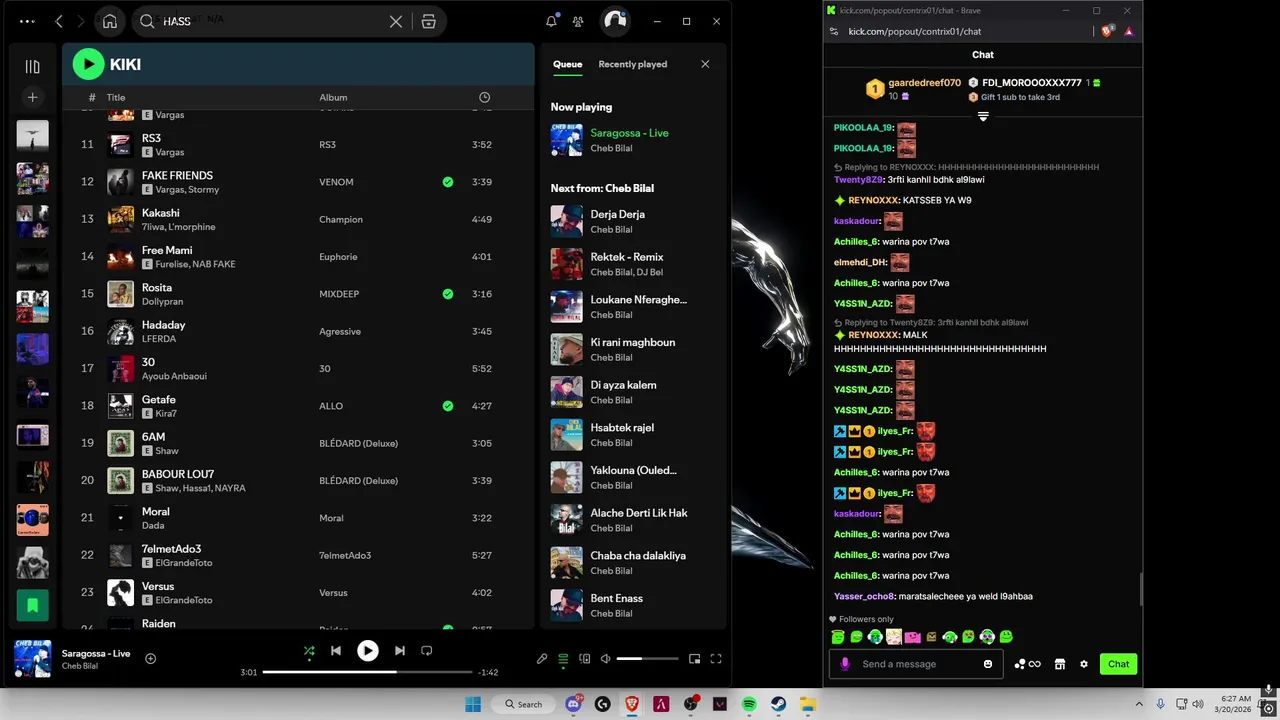Enter full screen in Spotify
Viewport: 1280px width, 720px height.
click(716, 659)
